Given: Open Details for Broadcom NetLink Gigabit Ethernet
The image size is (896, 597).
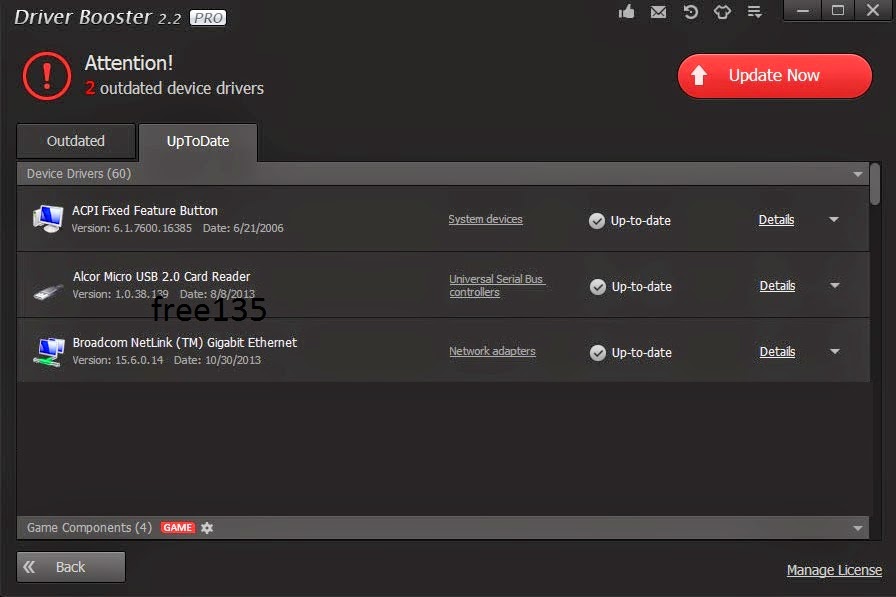Looking at the screenshot, I should (777, 352).
